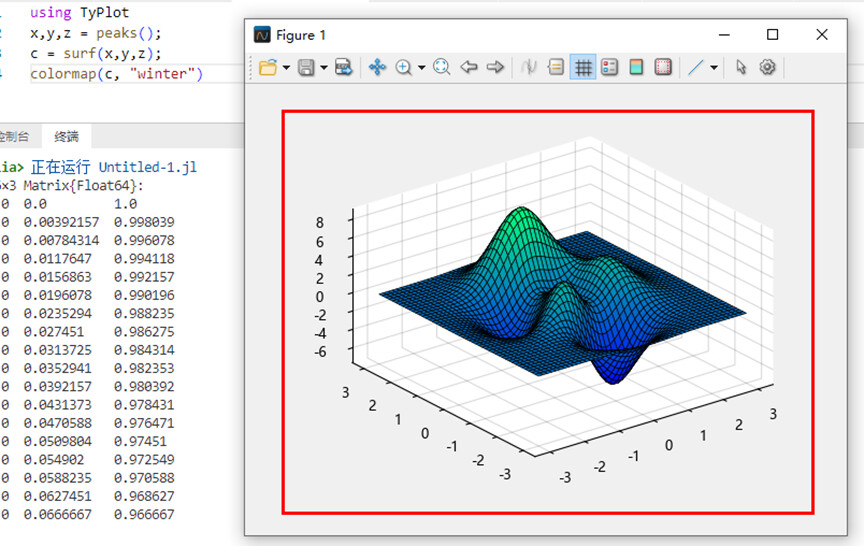Expand the save options dropdown arrow

324,68
